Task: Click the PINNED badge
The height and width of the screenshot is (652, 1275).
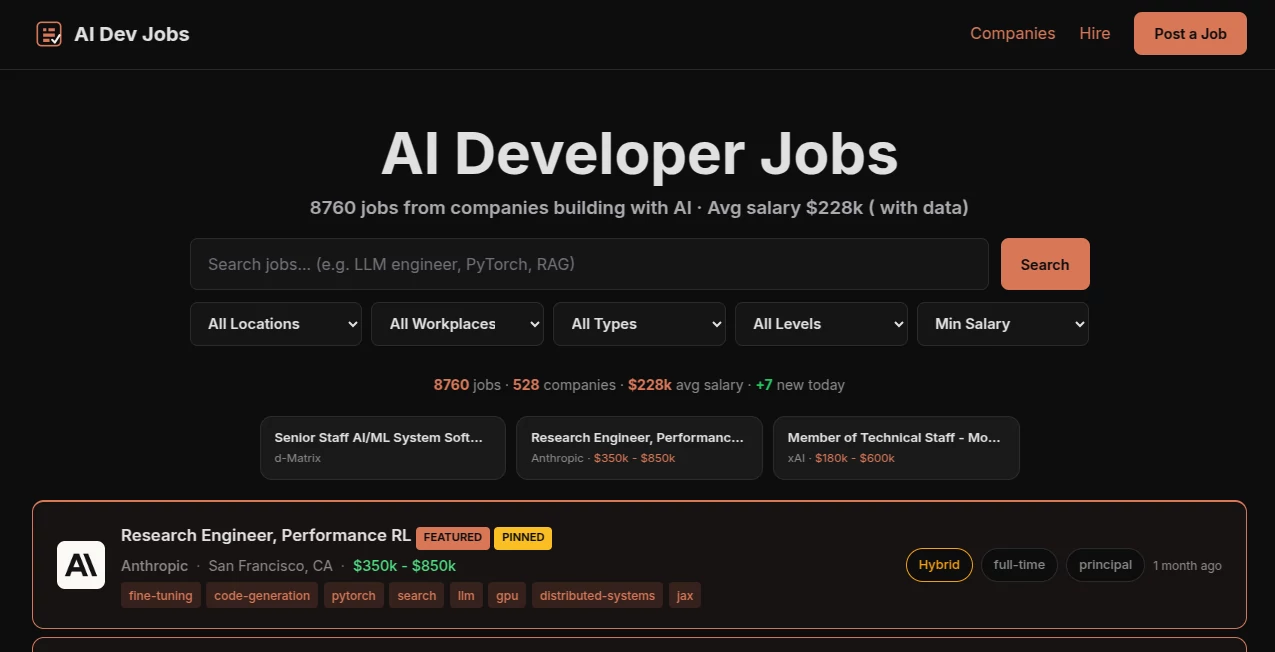Action: 523,538
